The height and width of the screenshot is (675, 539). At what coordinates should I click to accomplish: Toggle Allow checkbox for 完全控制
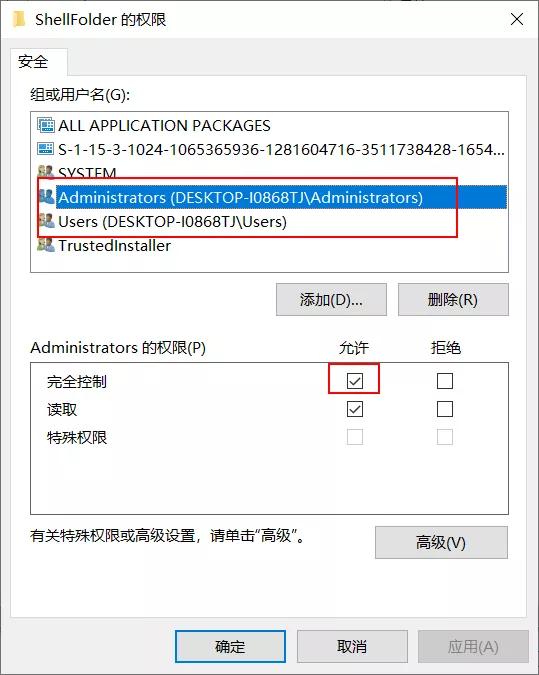pos(355,381)
